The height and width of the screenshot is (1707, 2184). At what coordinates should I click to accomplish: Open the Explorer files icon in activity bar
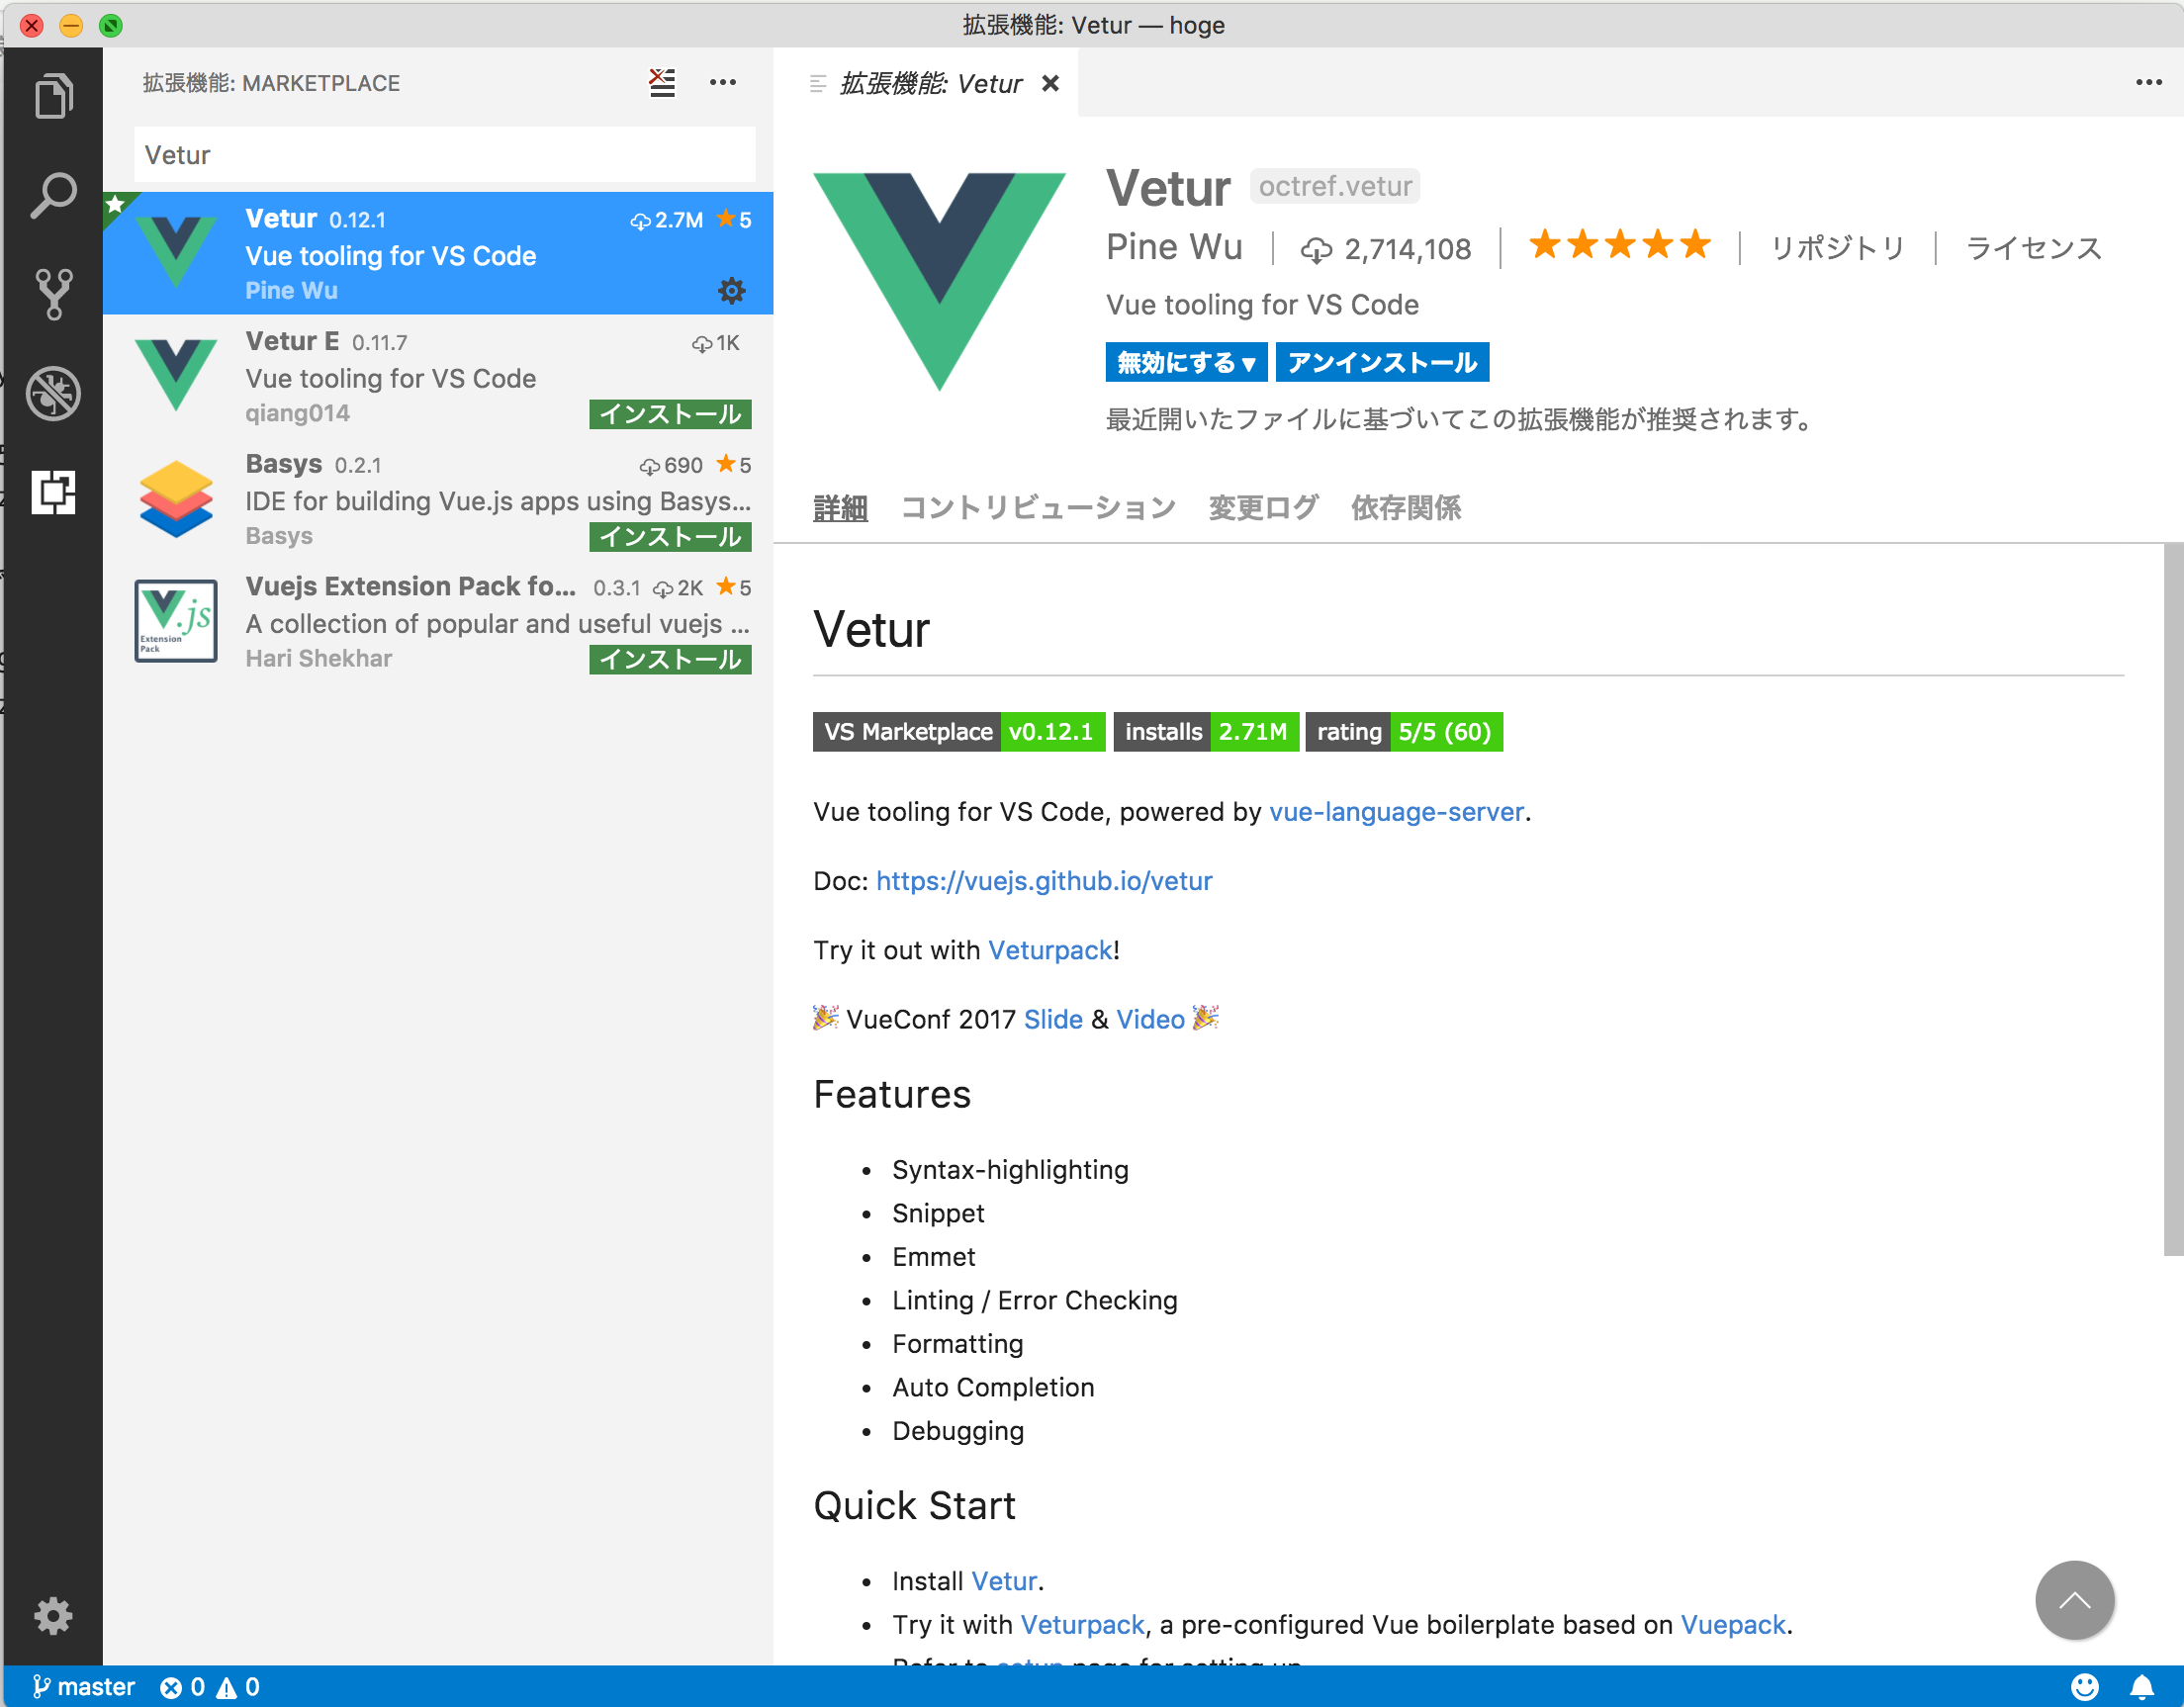point(54,96)
